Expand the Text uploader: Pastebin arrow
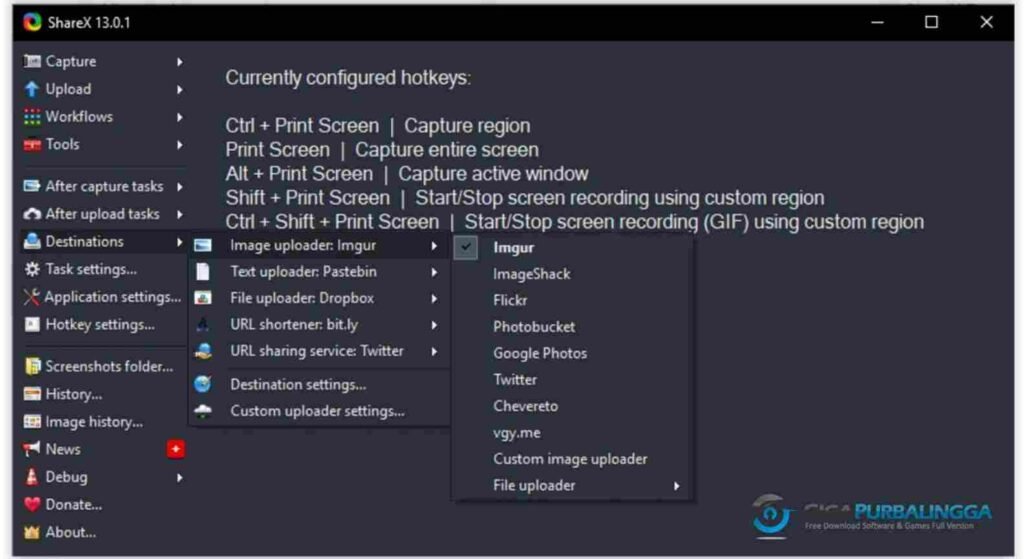This screenshot has height=559, width=1024. (x=434, y=272)
